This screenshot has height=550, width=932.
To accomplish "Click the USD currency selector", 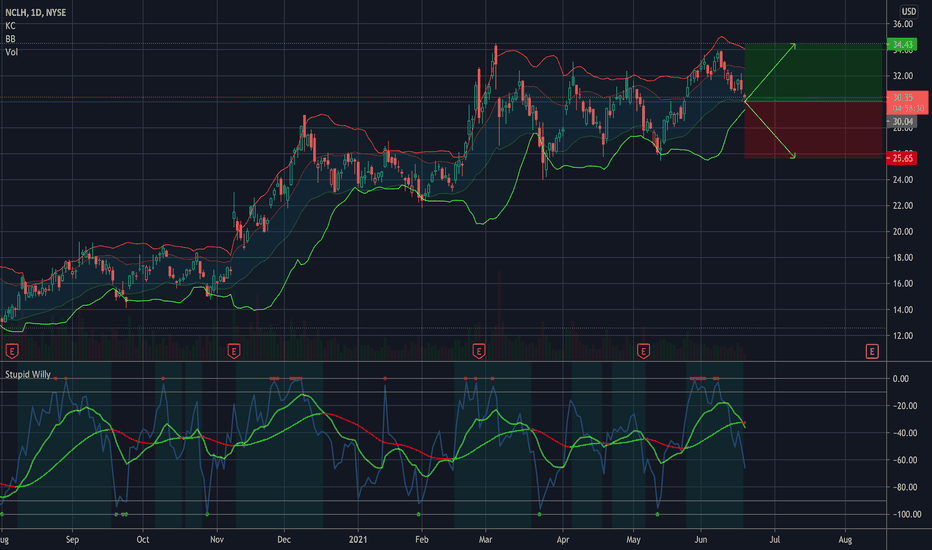I will (x=909, y=11).
